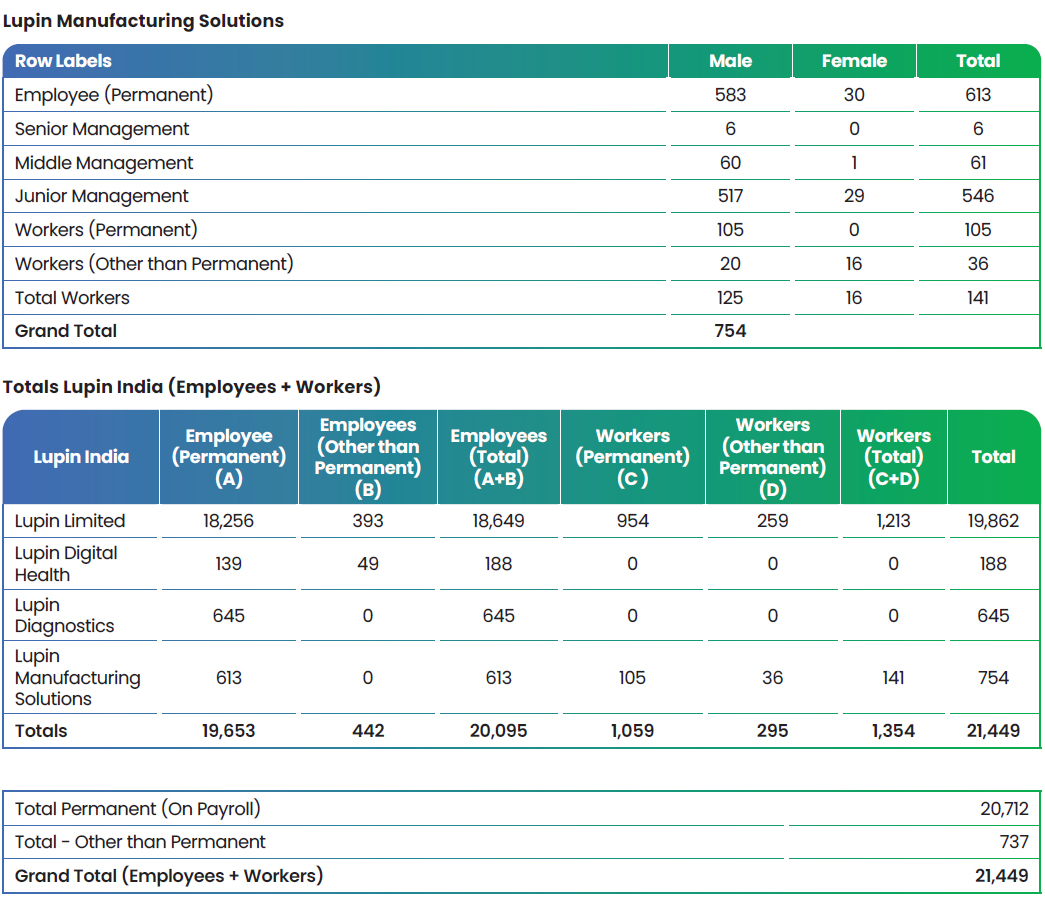Select the 'Lupin Digital Health' row label

coord(66,564)
